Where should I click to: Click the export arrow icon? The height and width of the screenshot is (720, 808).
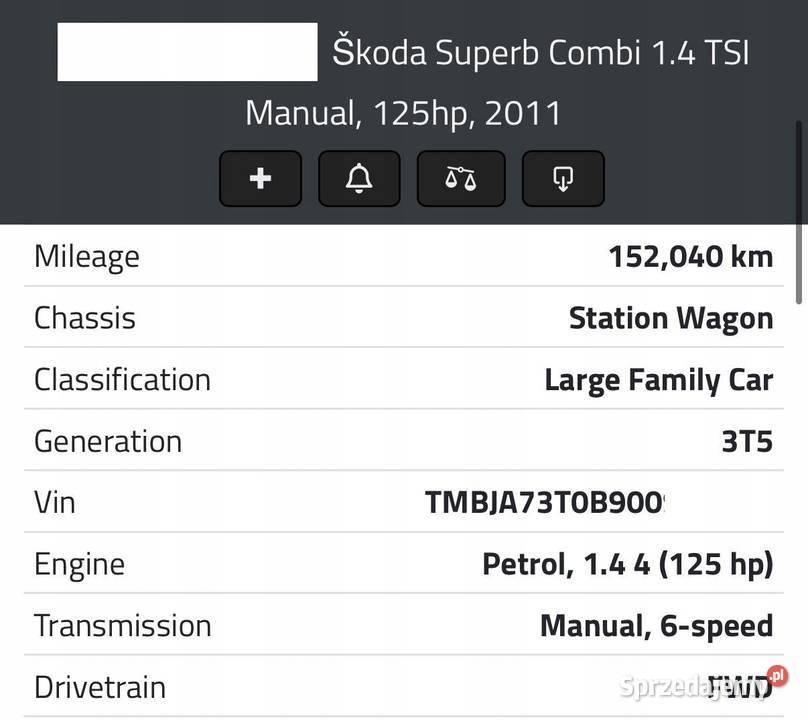[x=562, y=177]
